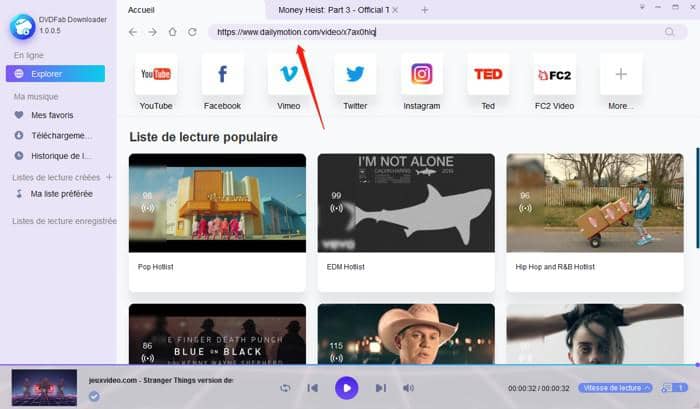Screen dimensions: 700x409
Task: Open the FC2 Video shortcut tile
Action: pyautogui.click(x=554, y=74)
